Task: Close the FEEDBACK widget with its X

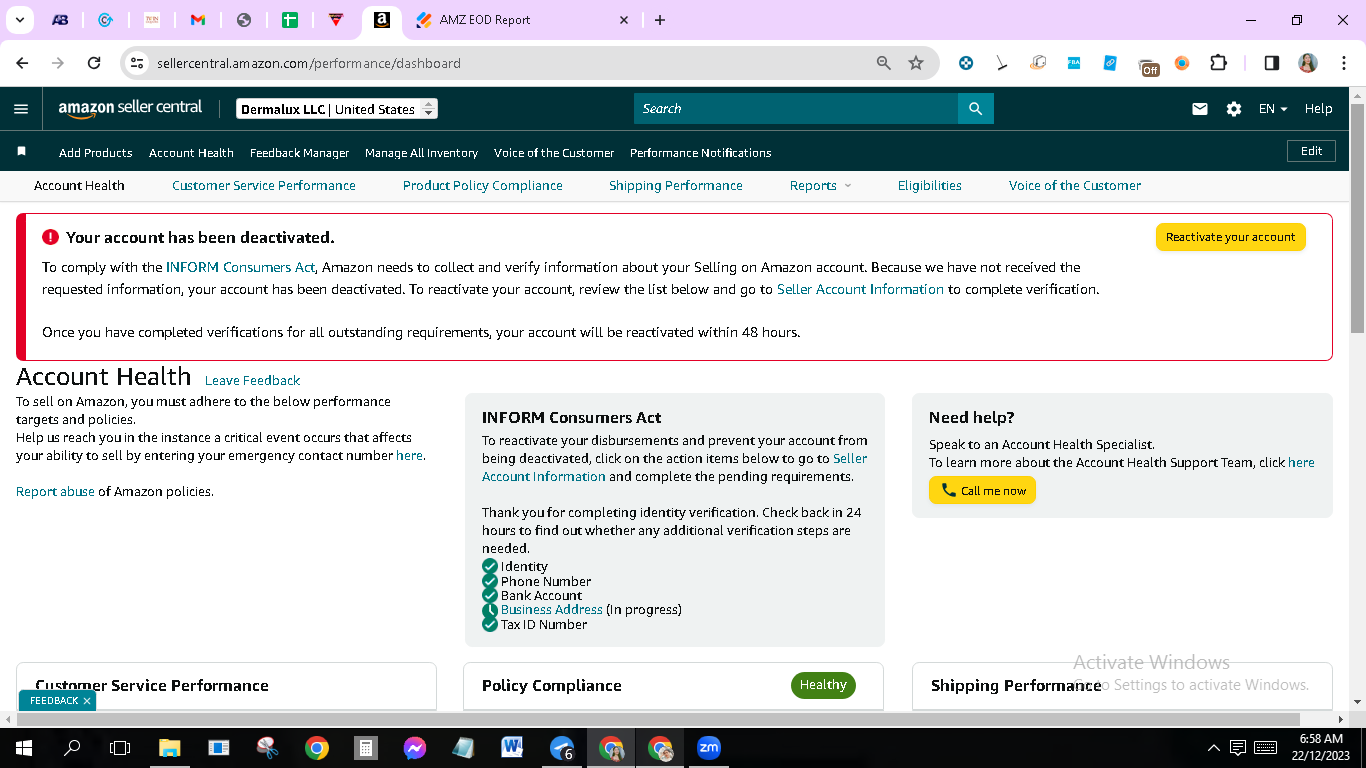Action: coord(87,701)
